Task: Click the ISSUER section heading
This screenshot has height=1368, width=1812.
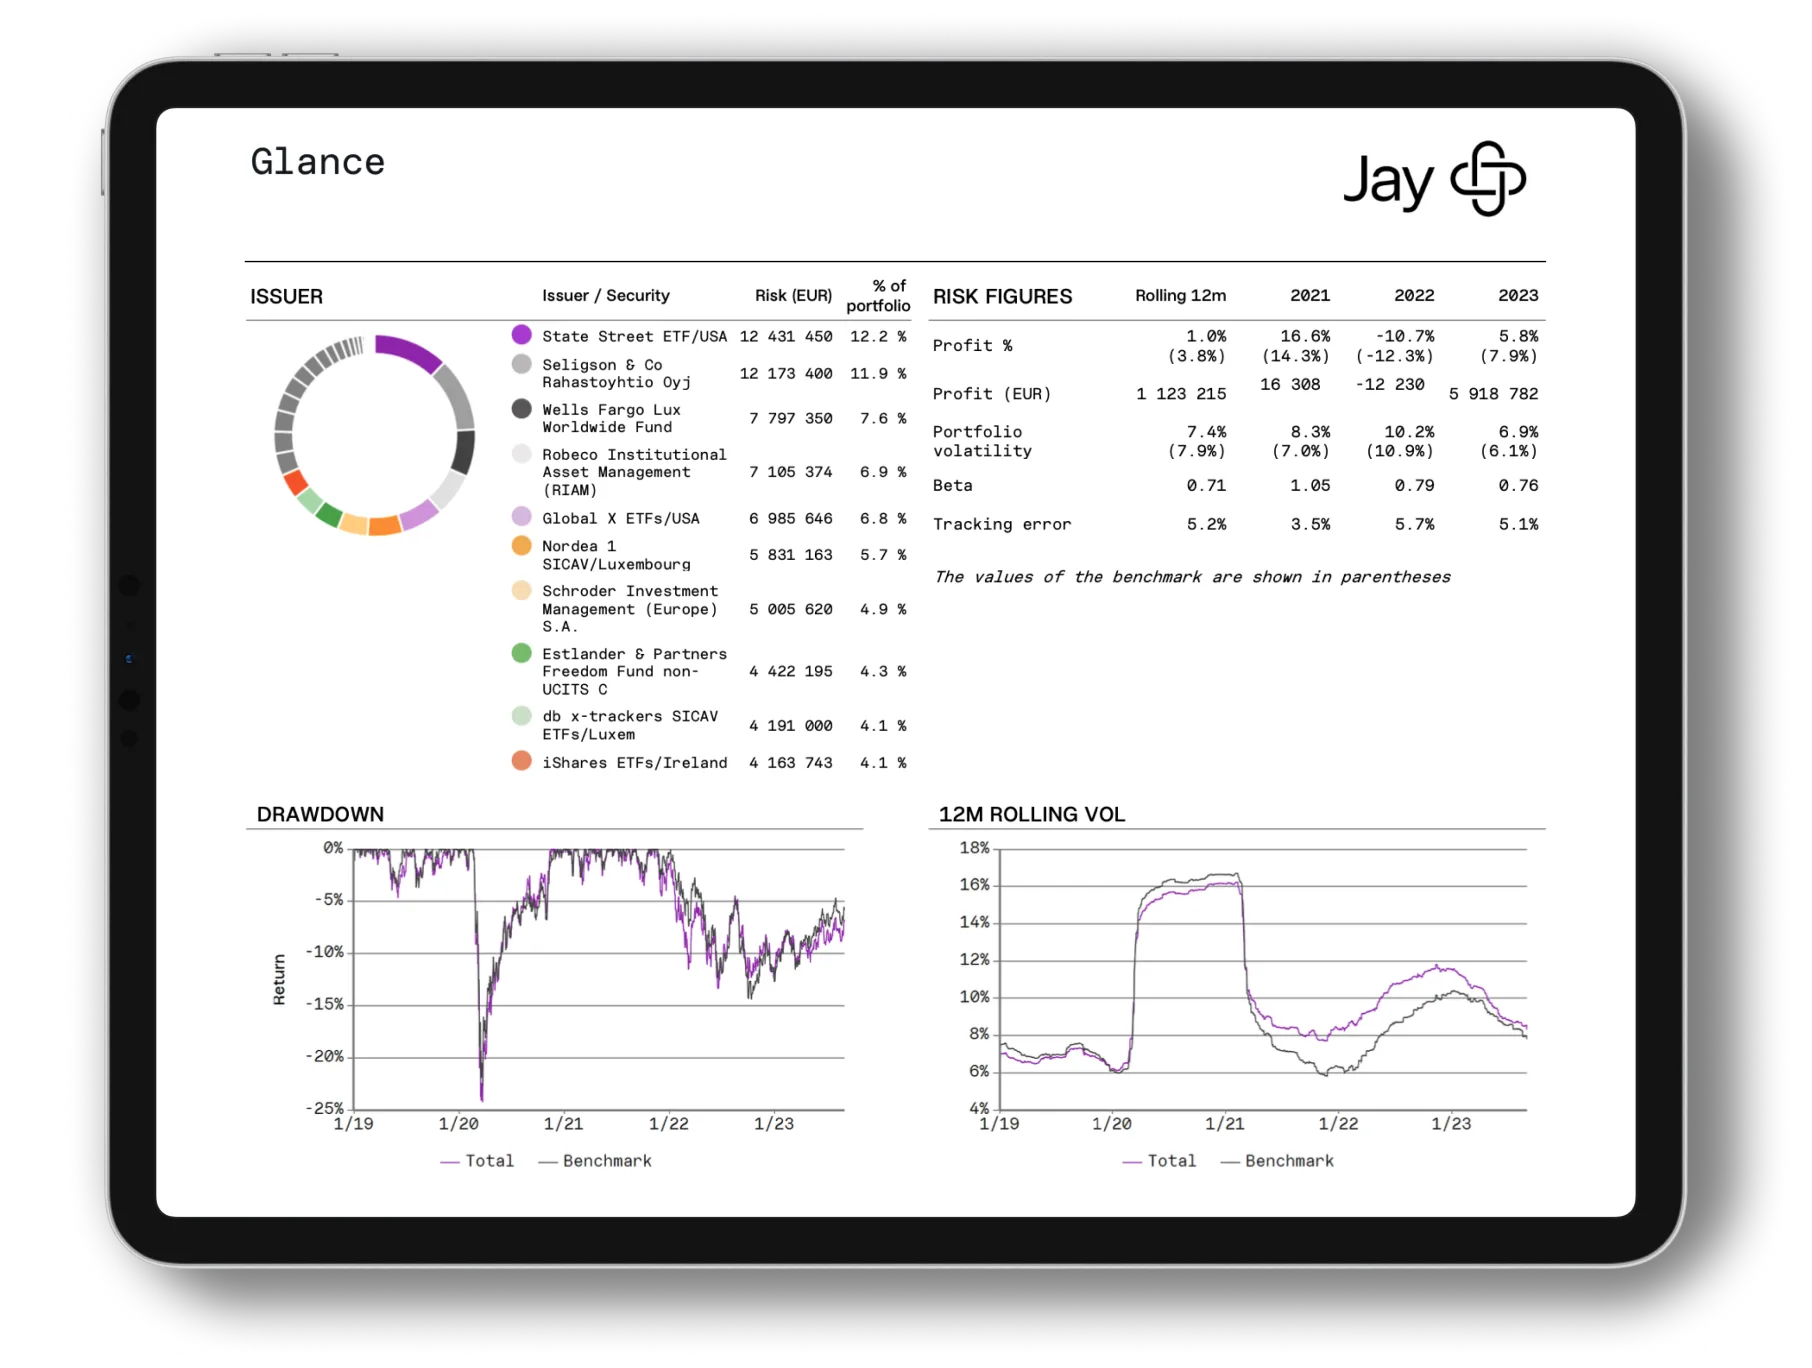Action: pos(286,296)
